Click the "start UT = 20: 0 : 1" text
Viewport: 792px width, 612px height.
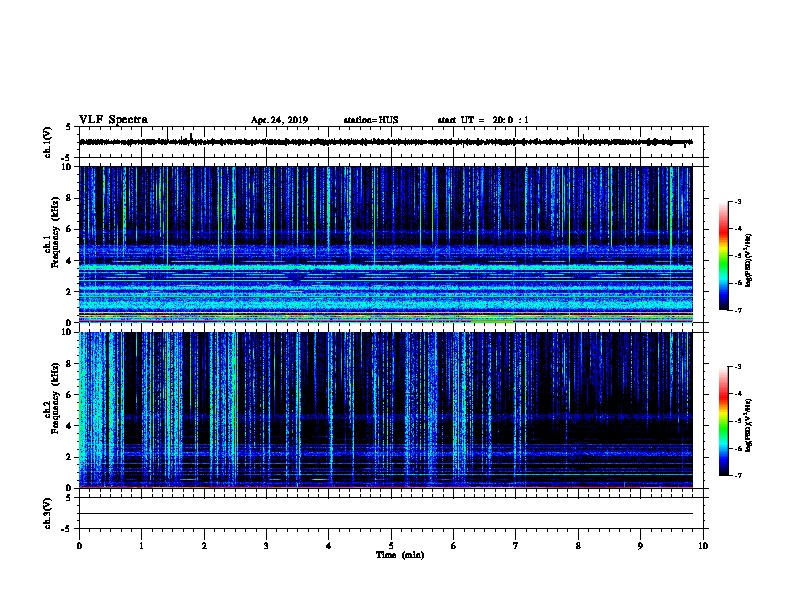coord(483,120)
